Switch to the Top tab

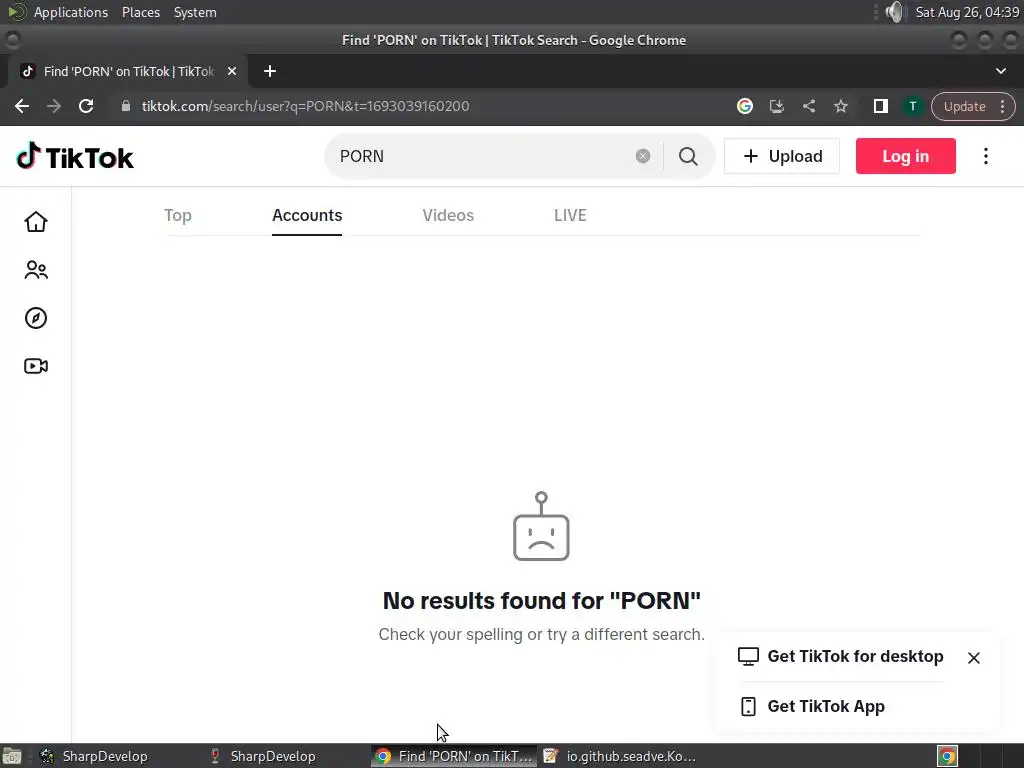click(x=178, y=216)
